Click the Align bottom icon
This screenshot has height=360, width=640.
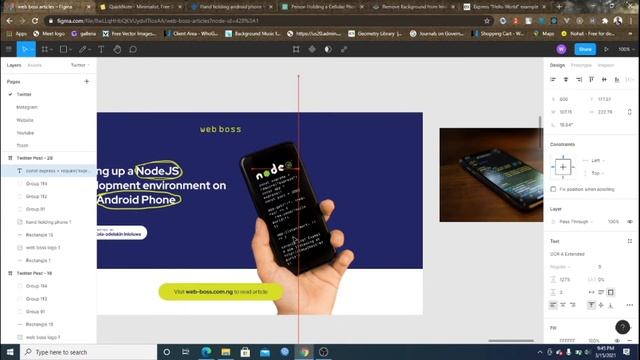[x=617, y=80]
